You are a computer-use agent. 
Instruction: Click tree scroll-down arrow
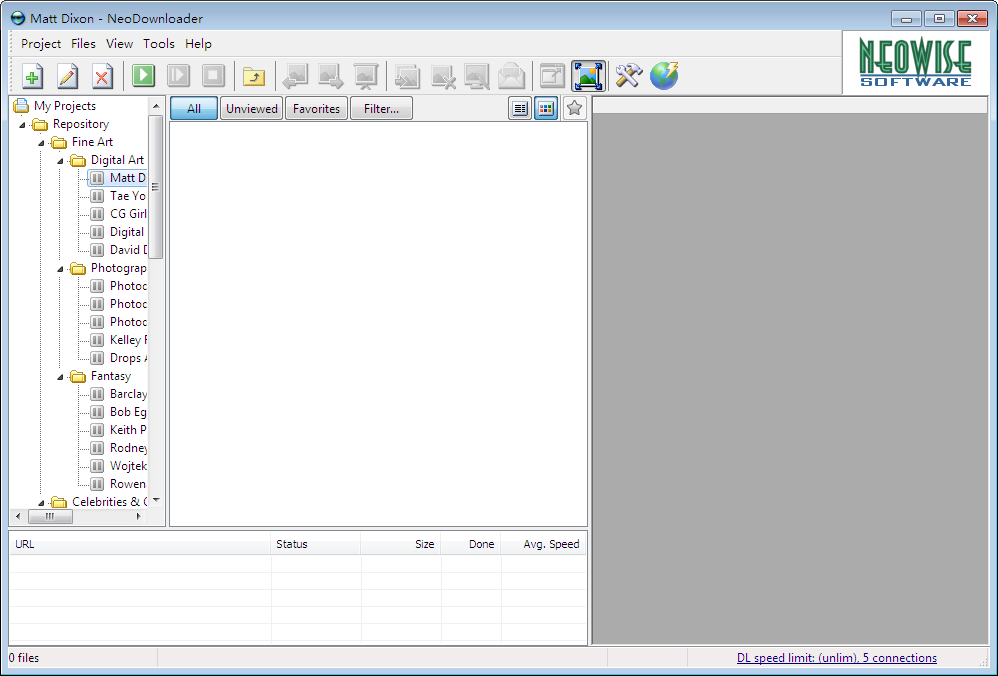click(x=156, y=500)
